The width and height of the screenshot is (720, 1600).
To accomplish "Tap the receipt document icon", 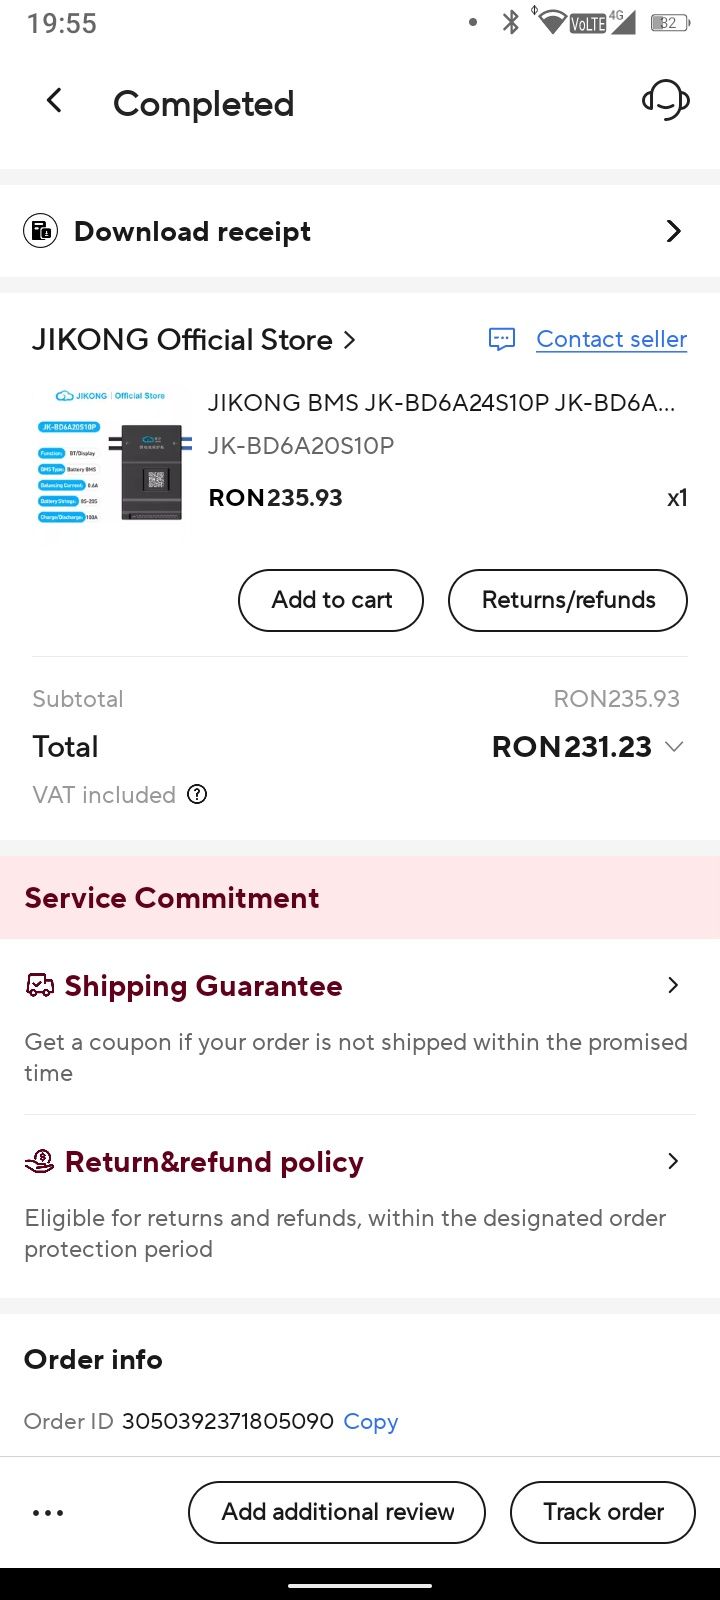I will coord(41,231).
